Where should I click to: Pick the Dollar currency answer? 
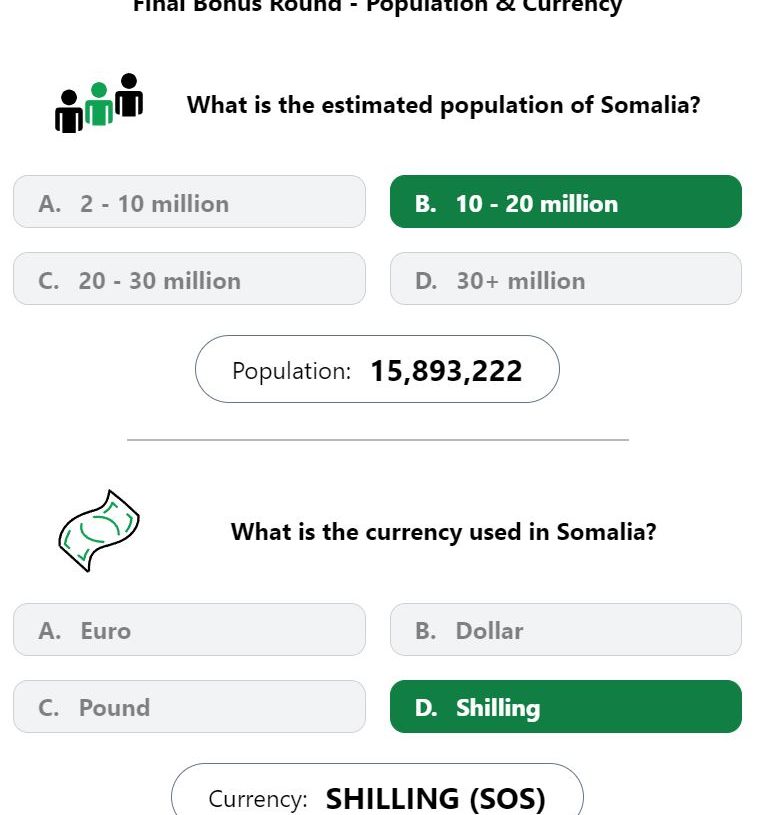tap(565, 629)
